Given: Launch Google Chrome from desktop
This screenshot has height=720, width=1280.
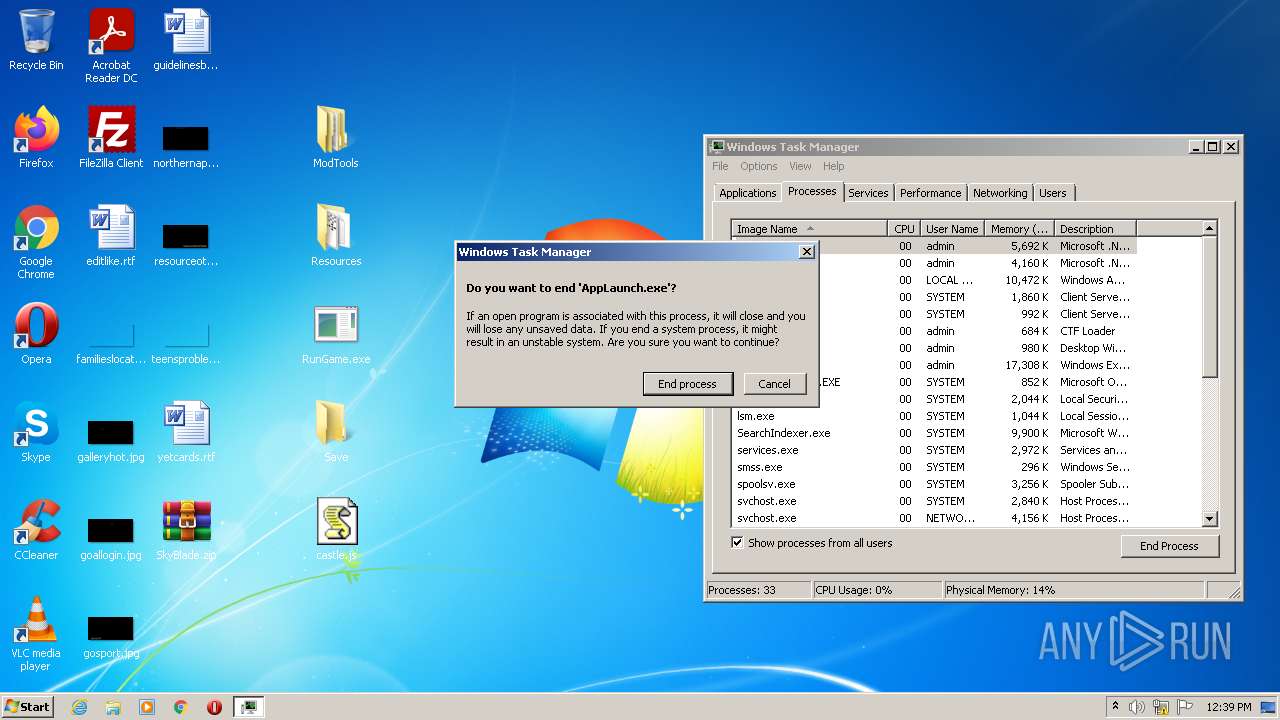Looking at the screenshot, I should (x=36, y=242).
